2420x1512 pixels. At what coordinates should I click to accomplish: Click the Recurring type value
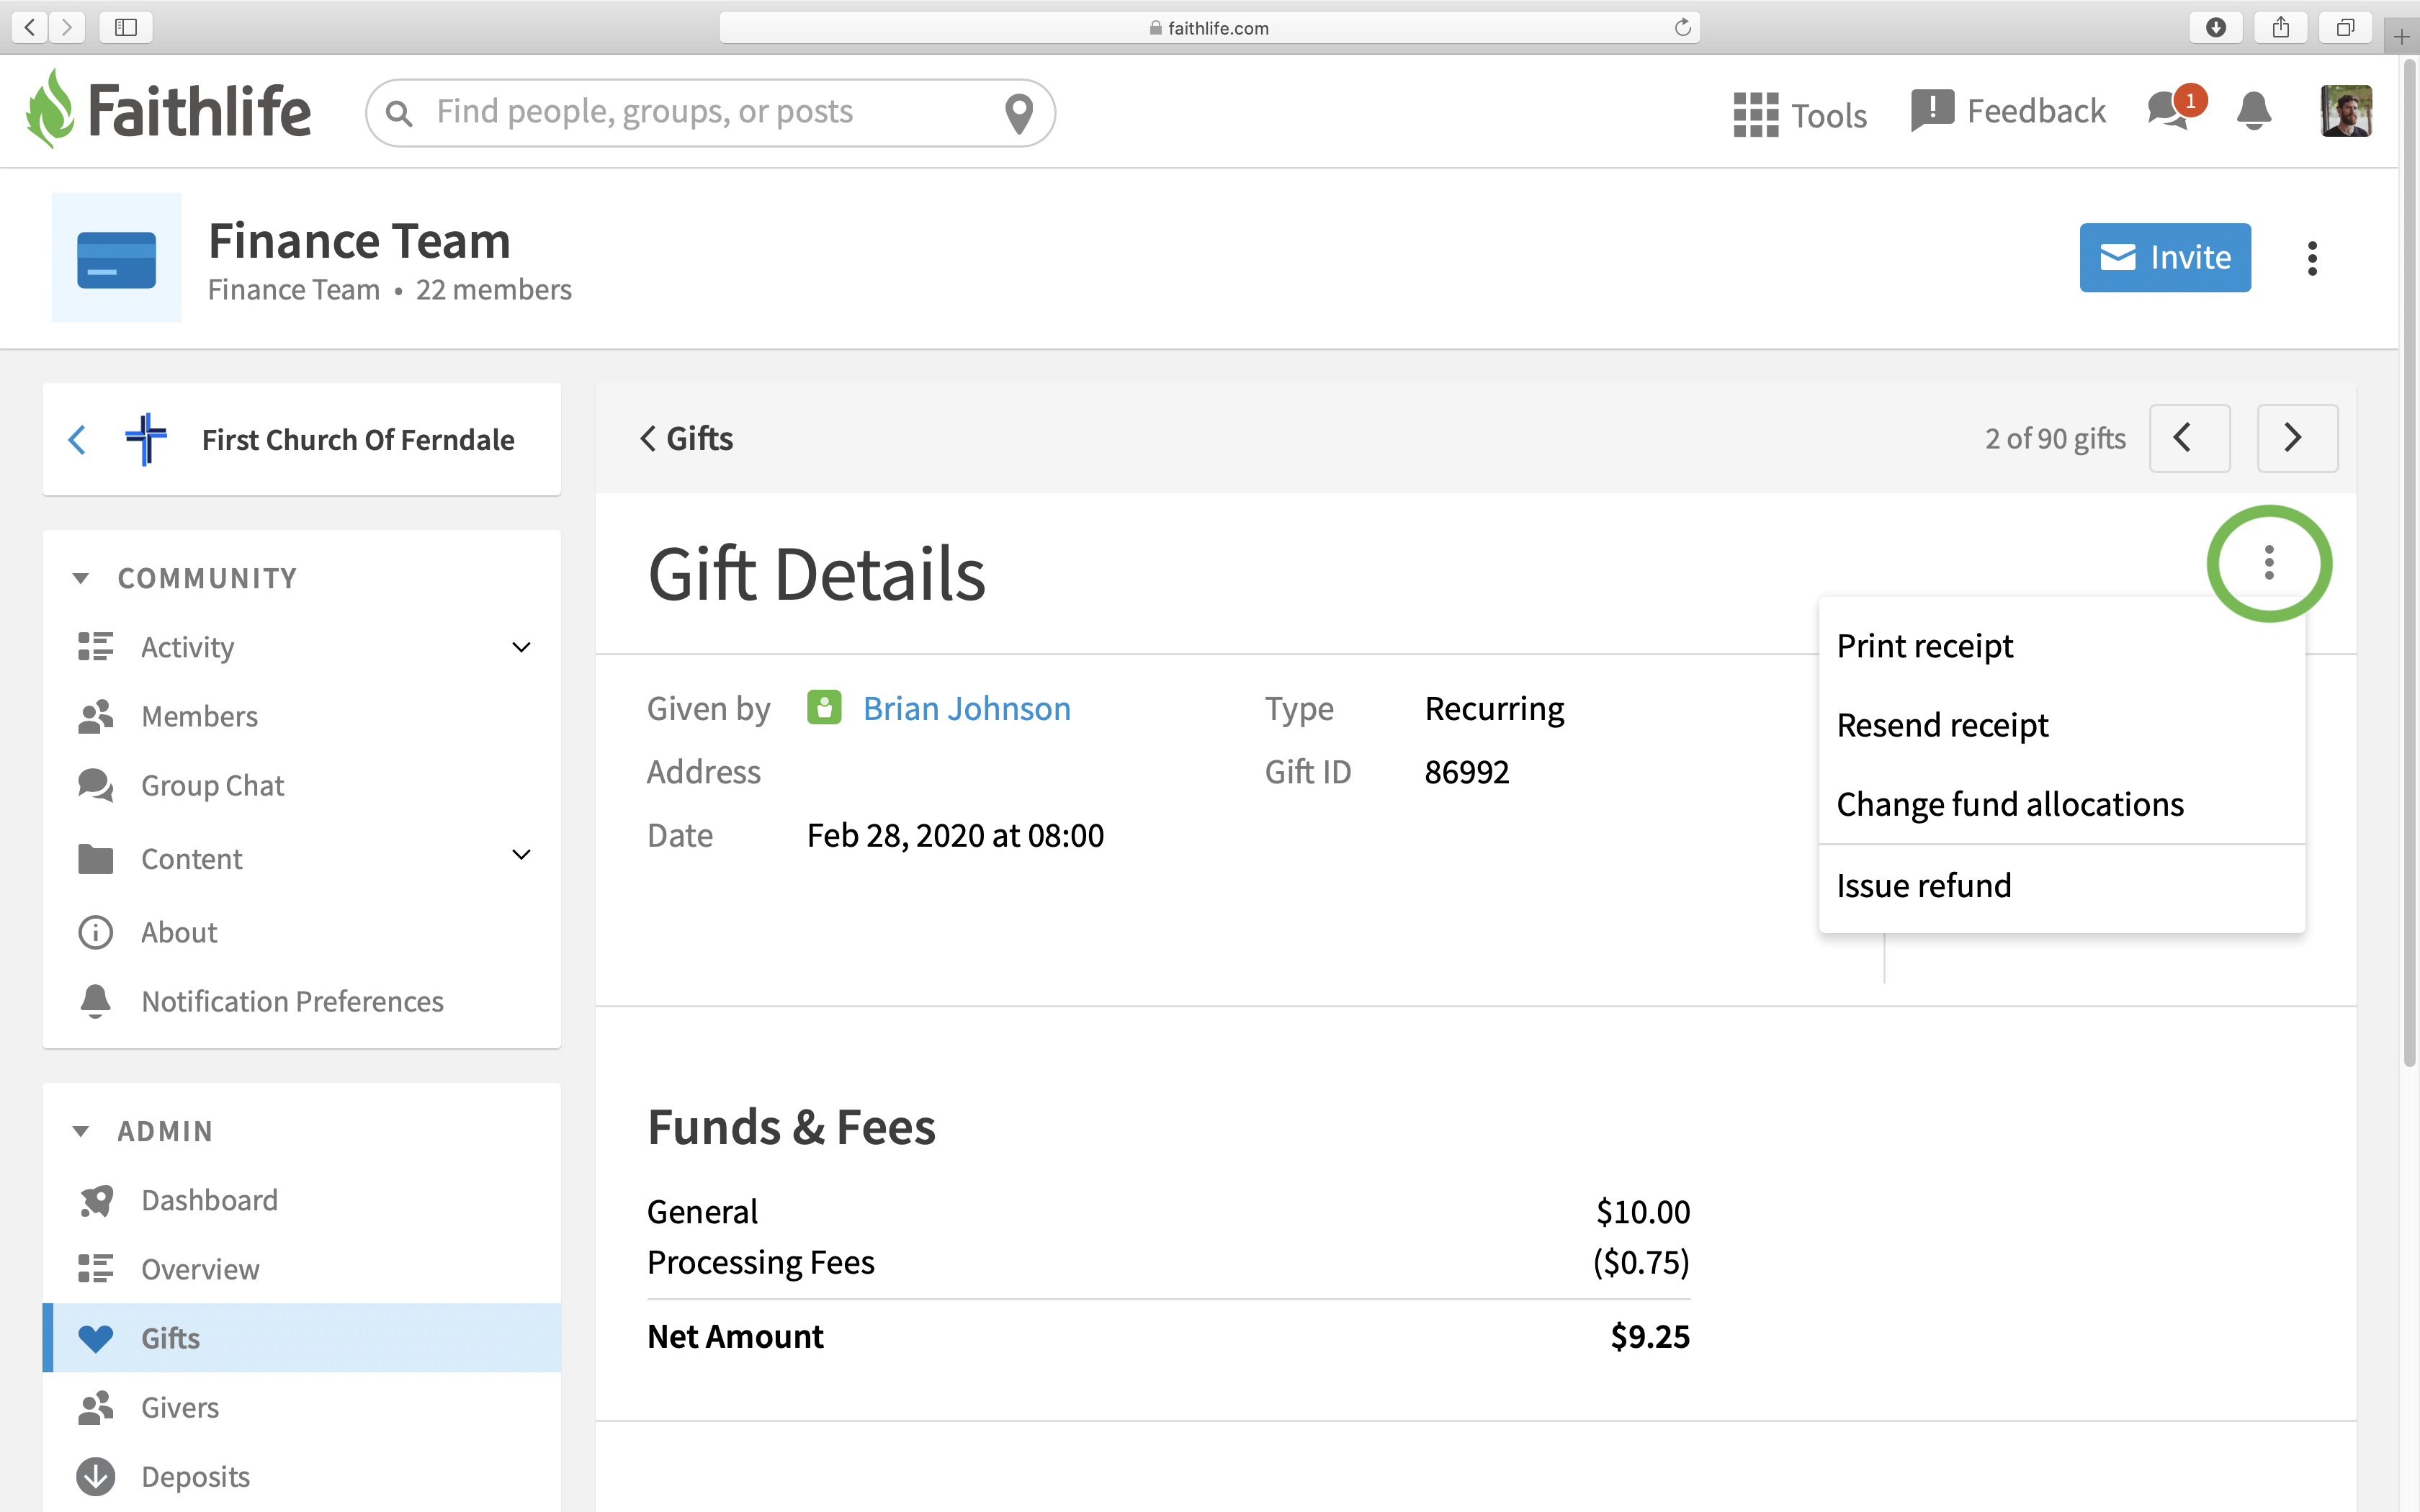1494,708
